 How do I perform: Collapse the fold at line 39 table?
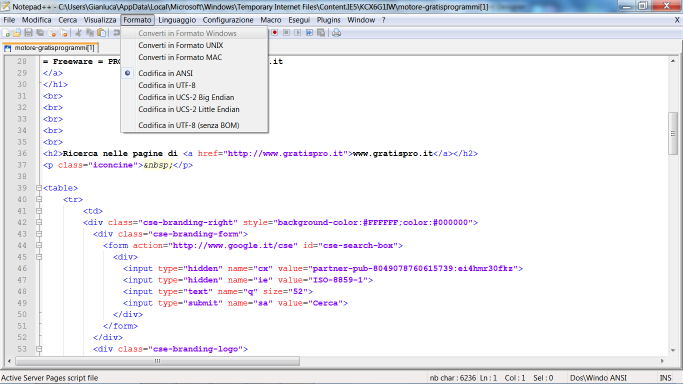coord(39,188)
